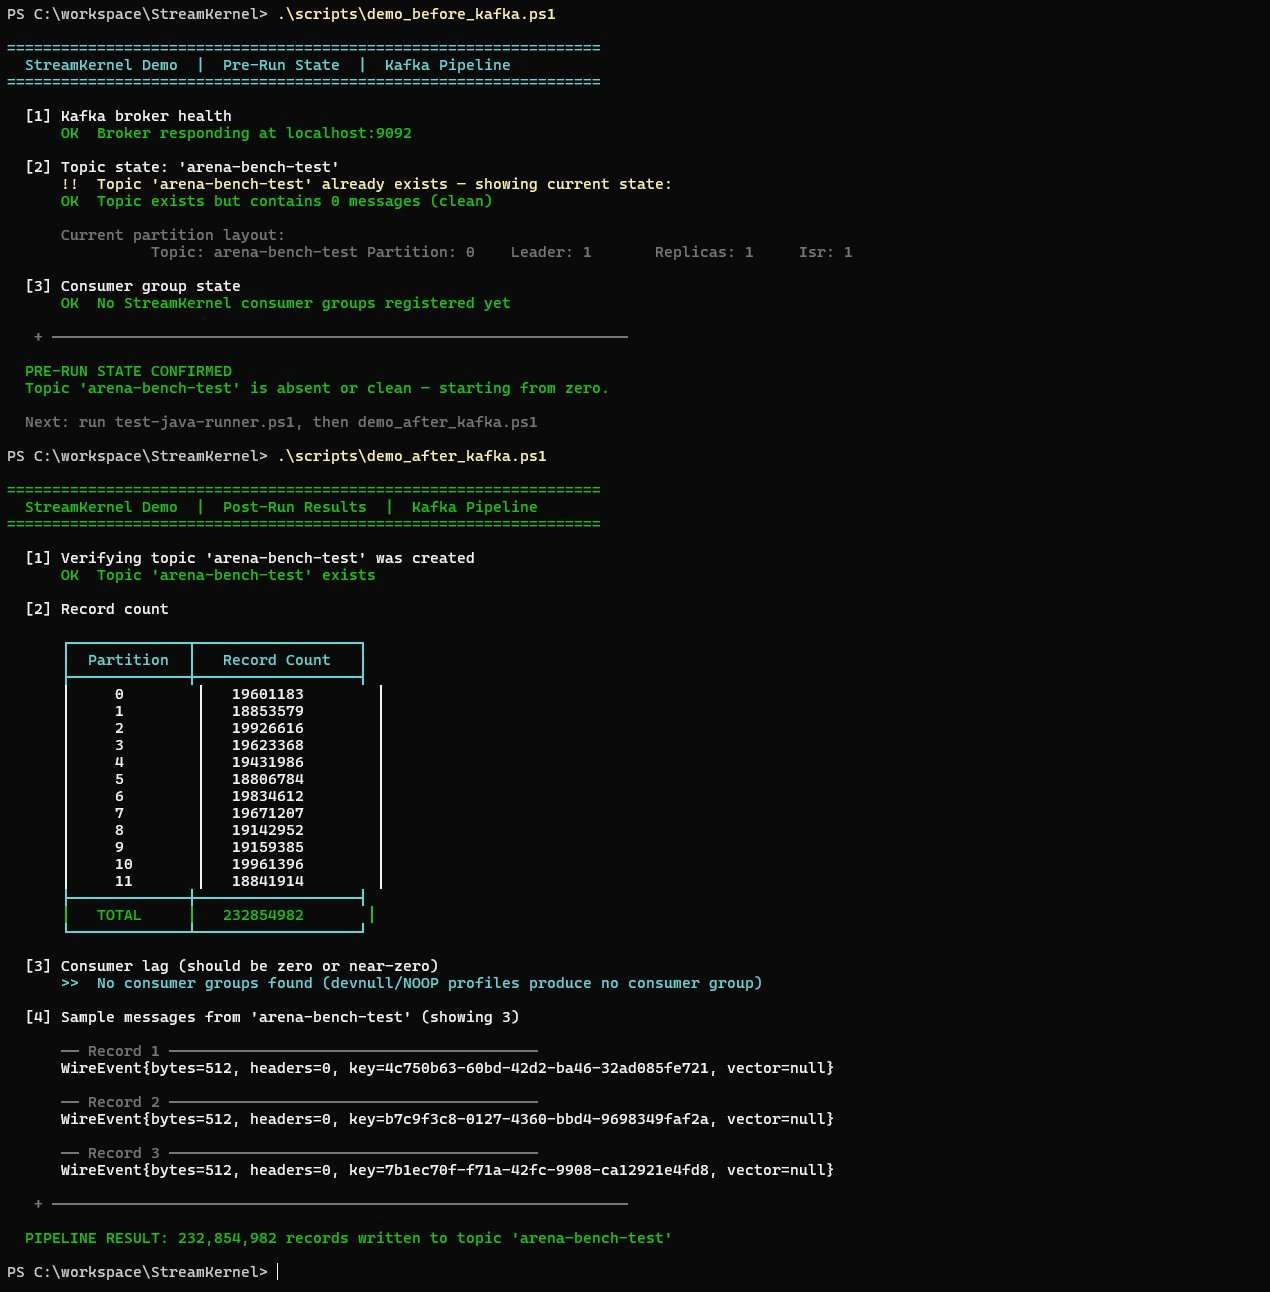
Task: Click the line 'is absent or clean – starting from zero.'
Action: 429,388
